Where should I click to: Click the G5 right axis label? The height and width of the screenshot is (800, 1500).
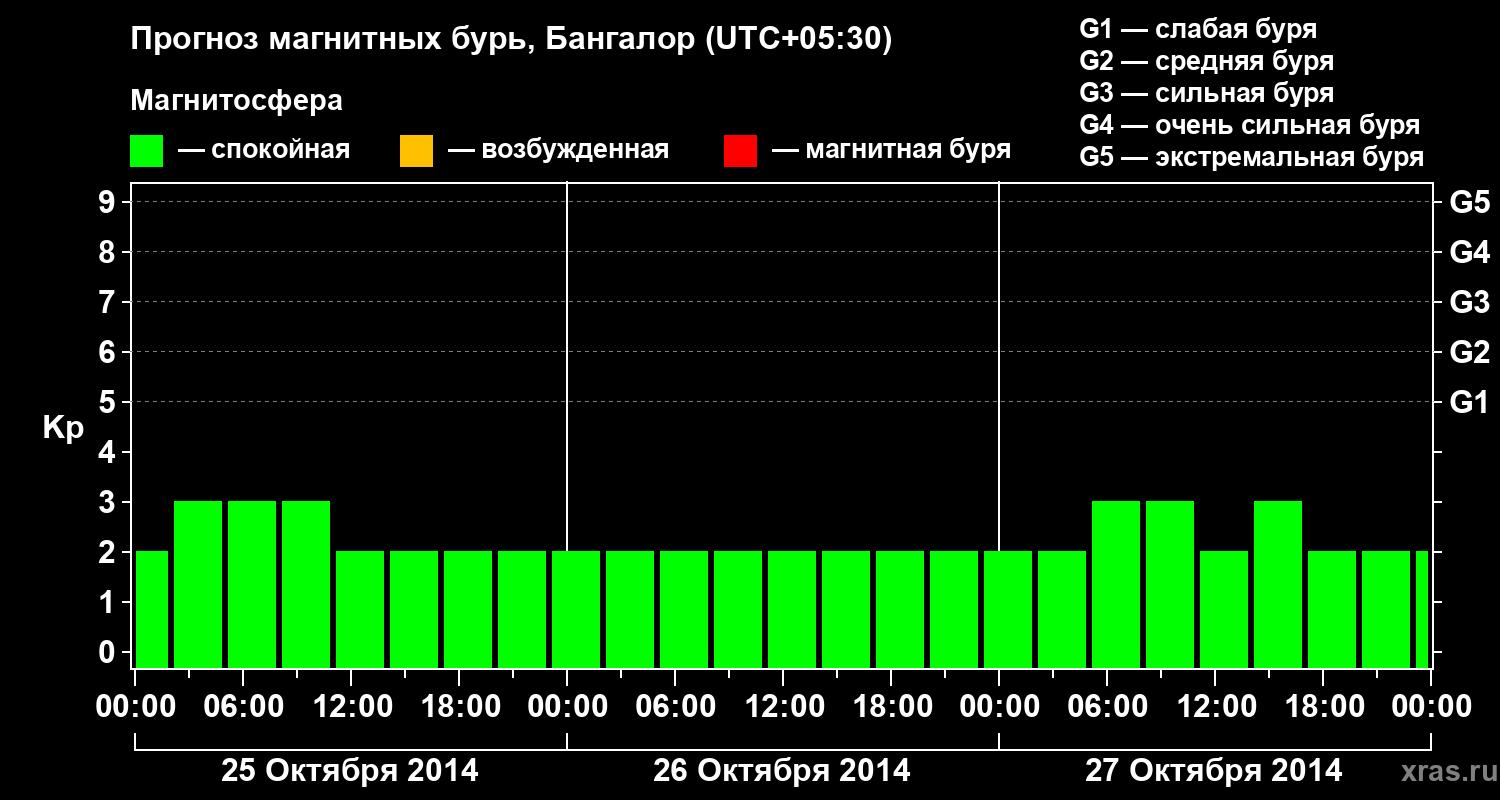click(1470, 202)
